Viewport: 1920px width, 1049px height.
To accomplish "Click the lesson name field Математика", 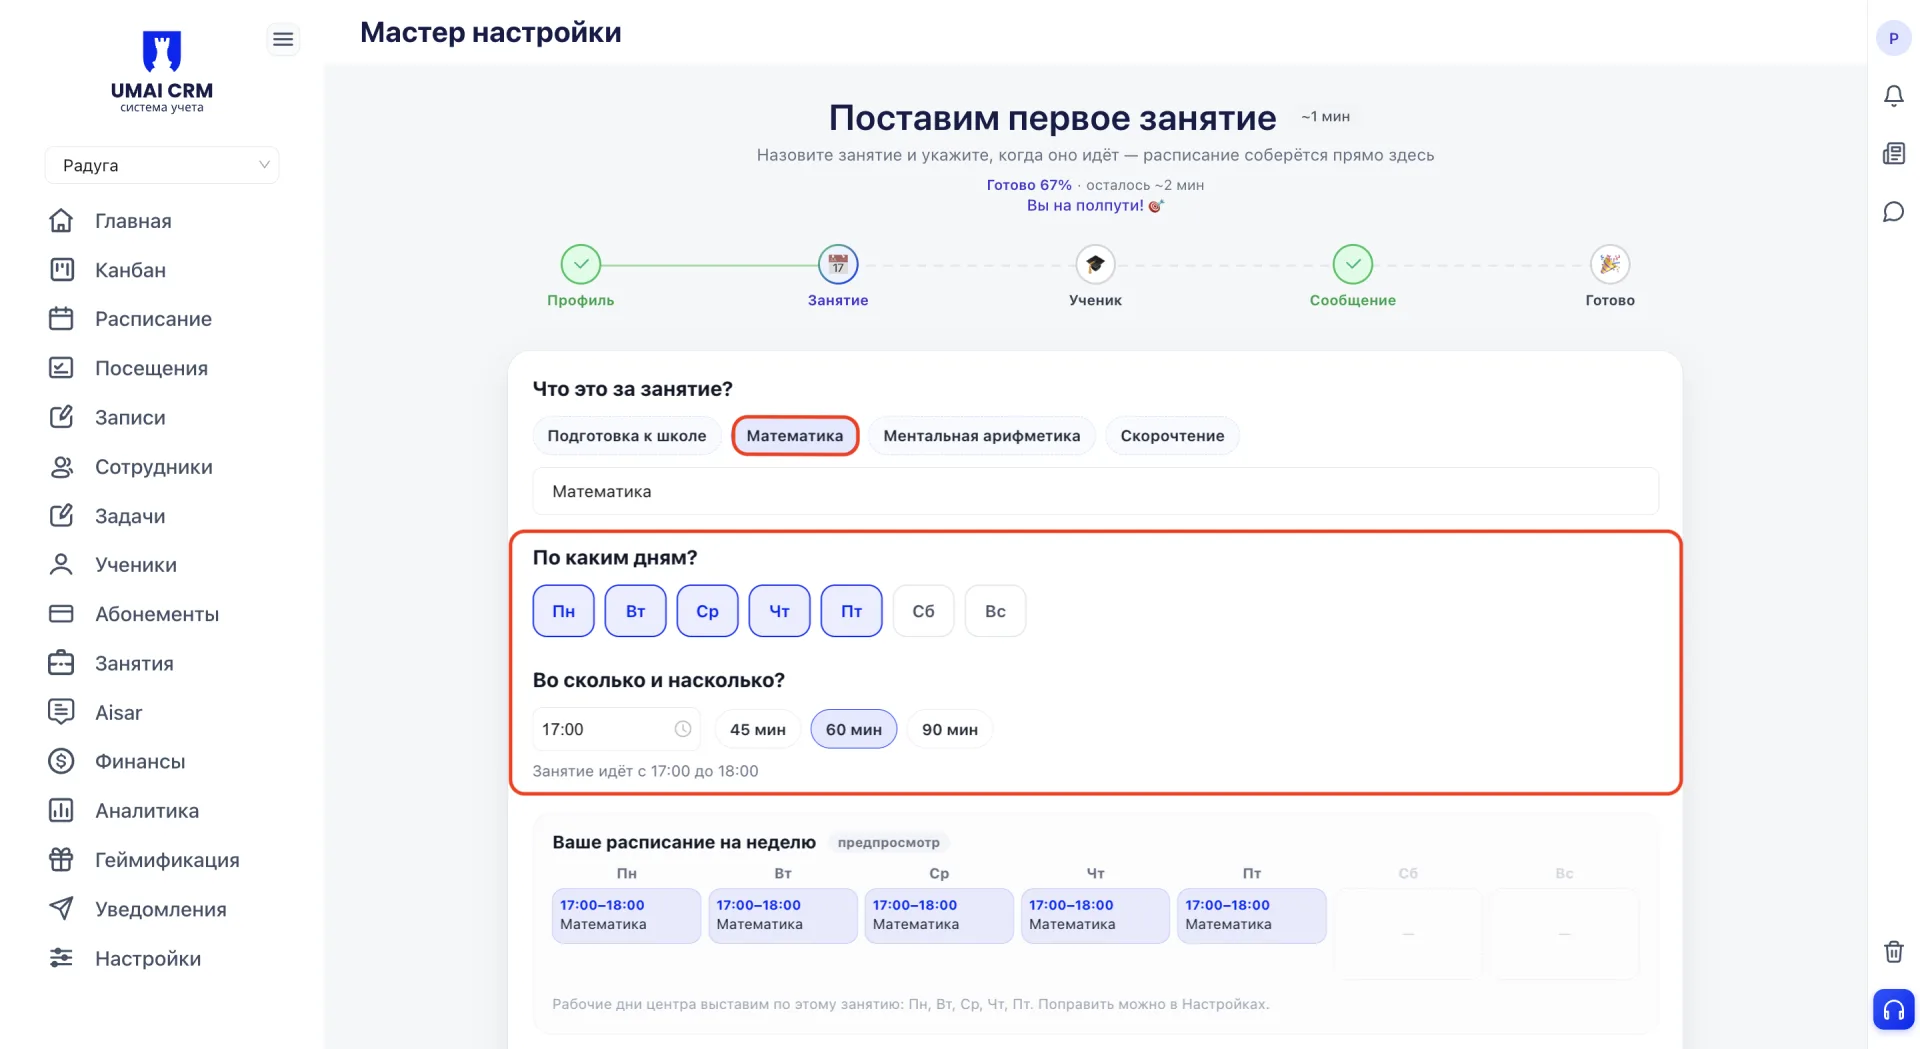I will pos(1095,491).
